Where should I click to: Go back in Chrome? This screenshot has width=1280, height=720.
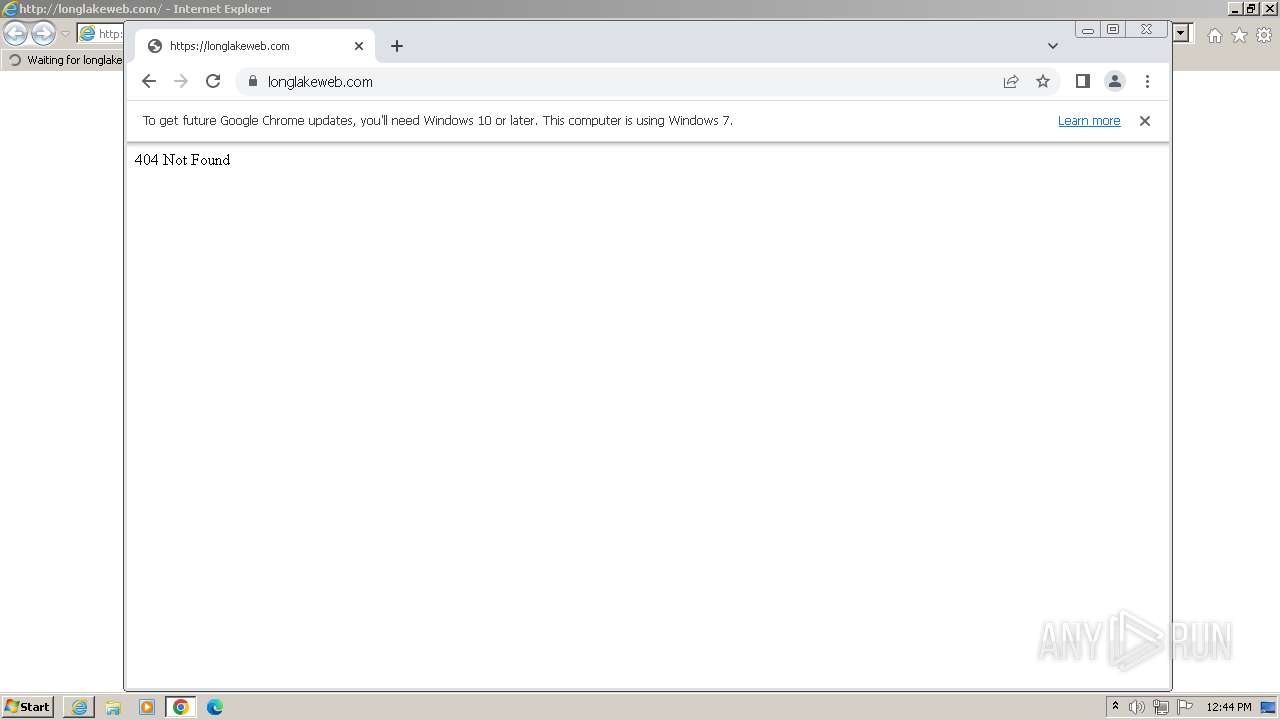pos(149,82)
